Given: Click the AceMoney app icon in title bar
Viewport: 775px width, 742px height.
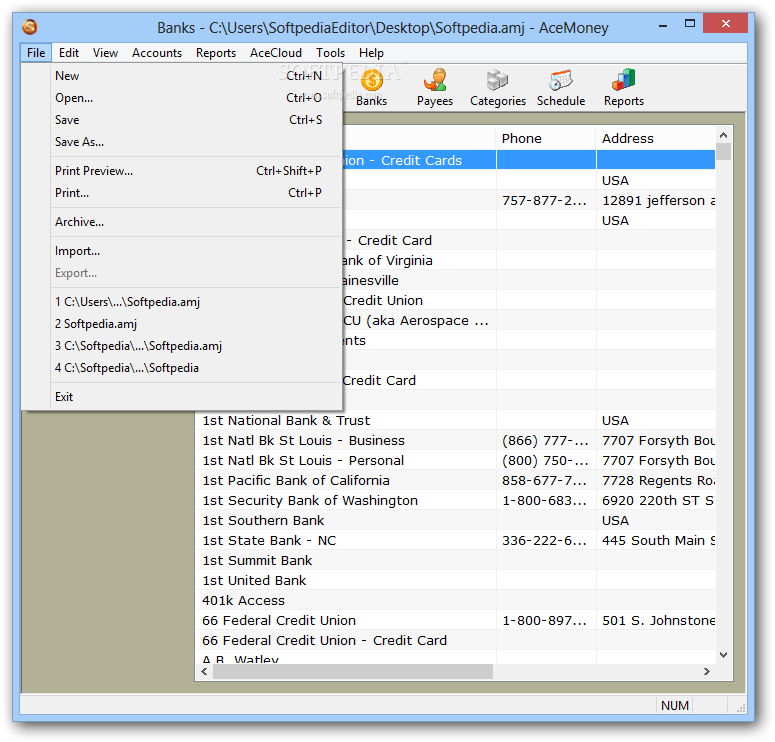Looking at the screenshot, I should (x=30, y=27).
